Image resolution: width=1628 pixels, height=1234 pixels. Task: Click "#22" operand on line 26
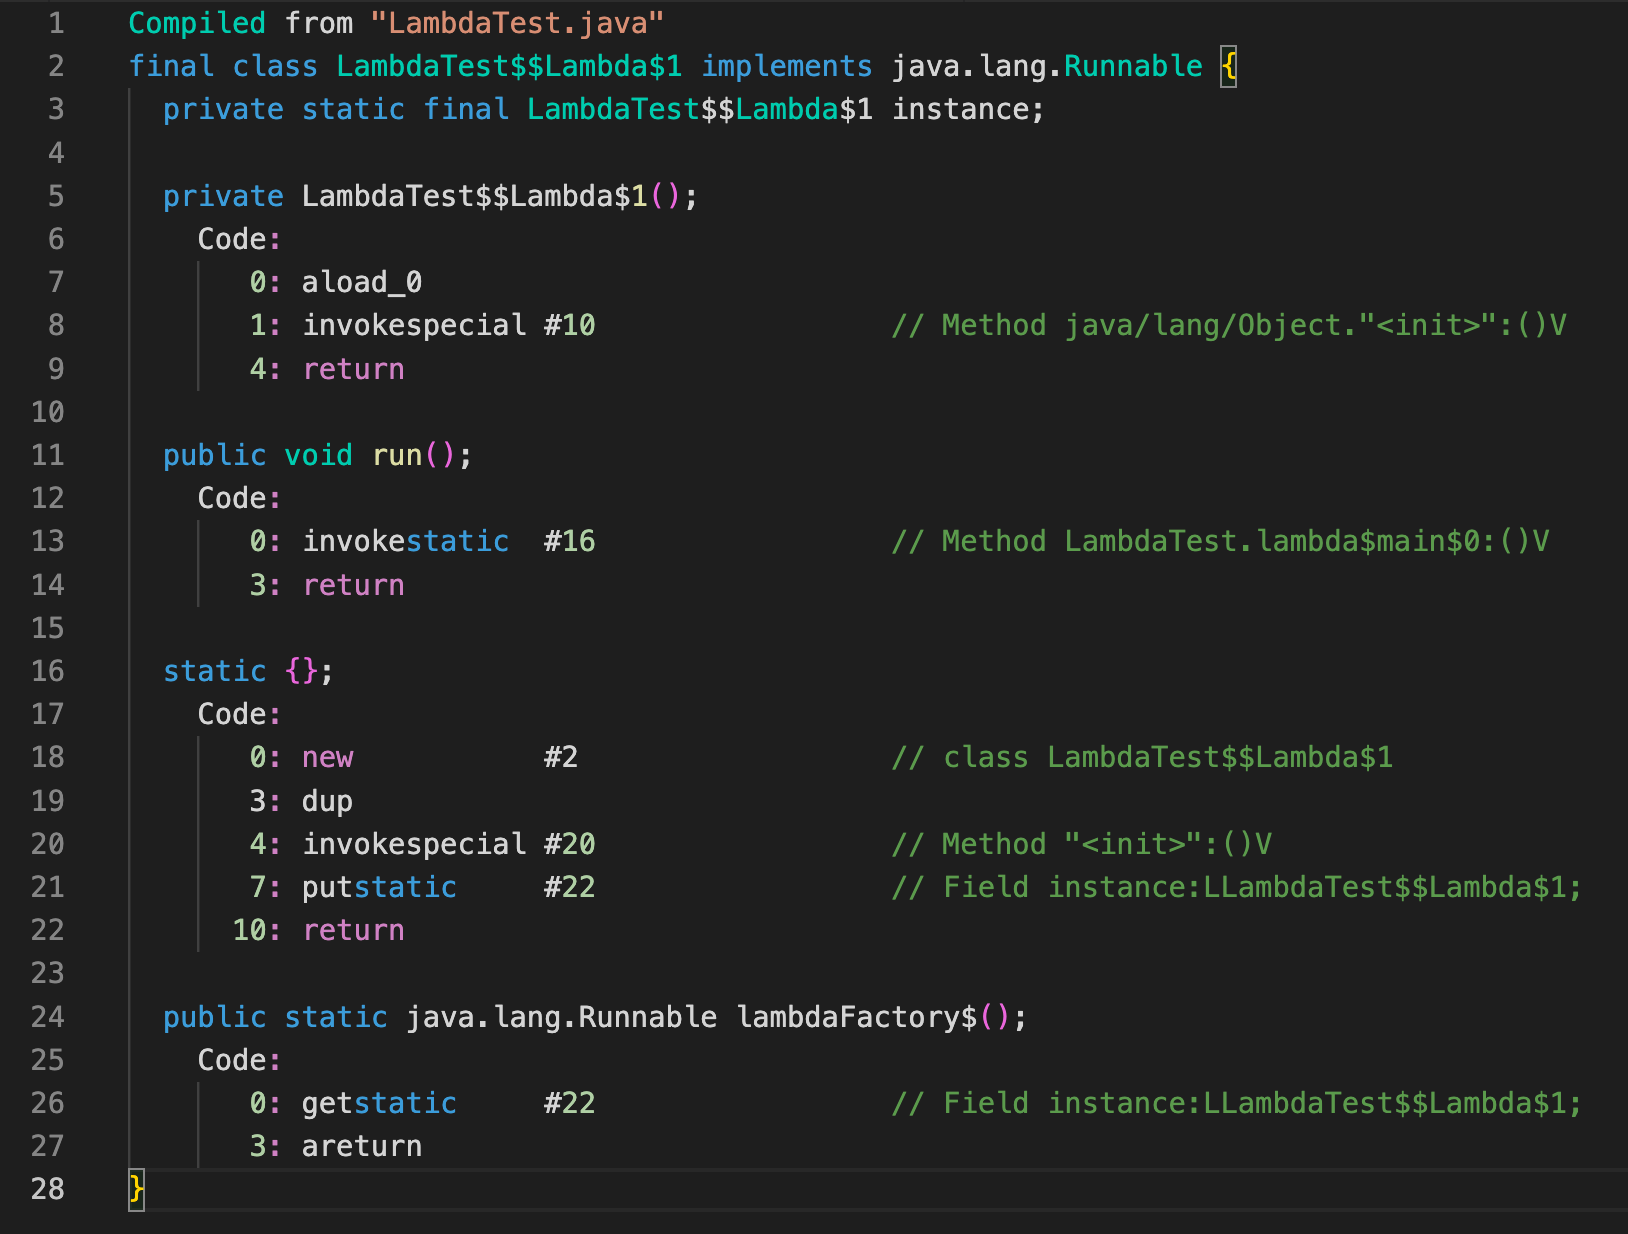[x=570, y=1103]
